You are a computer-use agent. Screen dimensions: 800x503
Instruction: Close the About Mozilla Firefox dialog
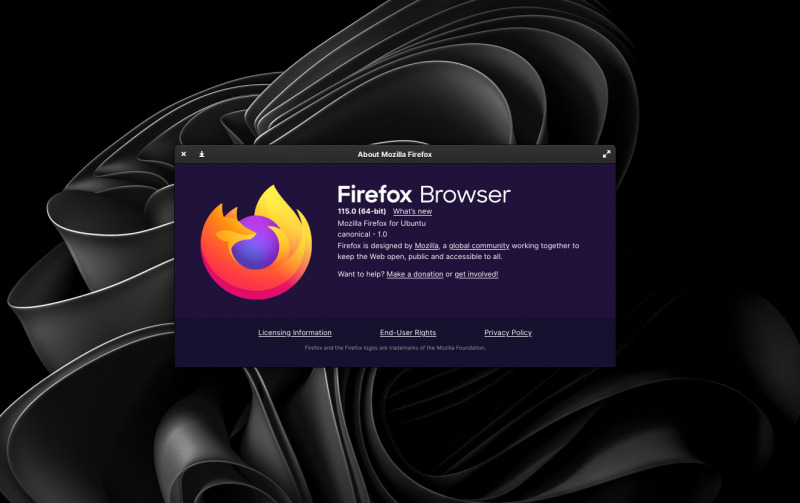[184, 154]
